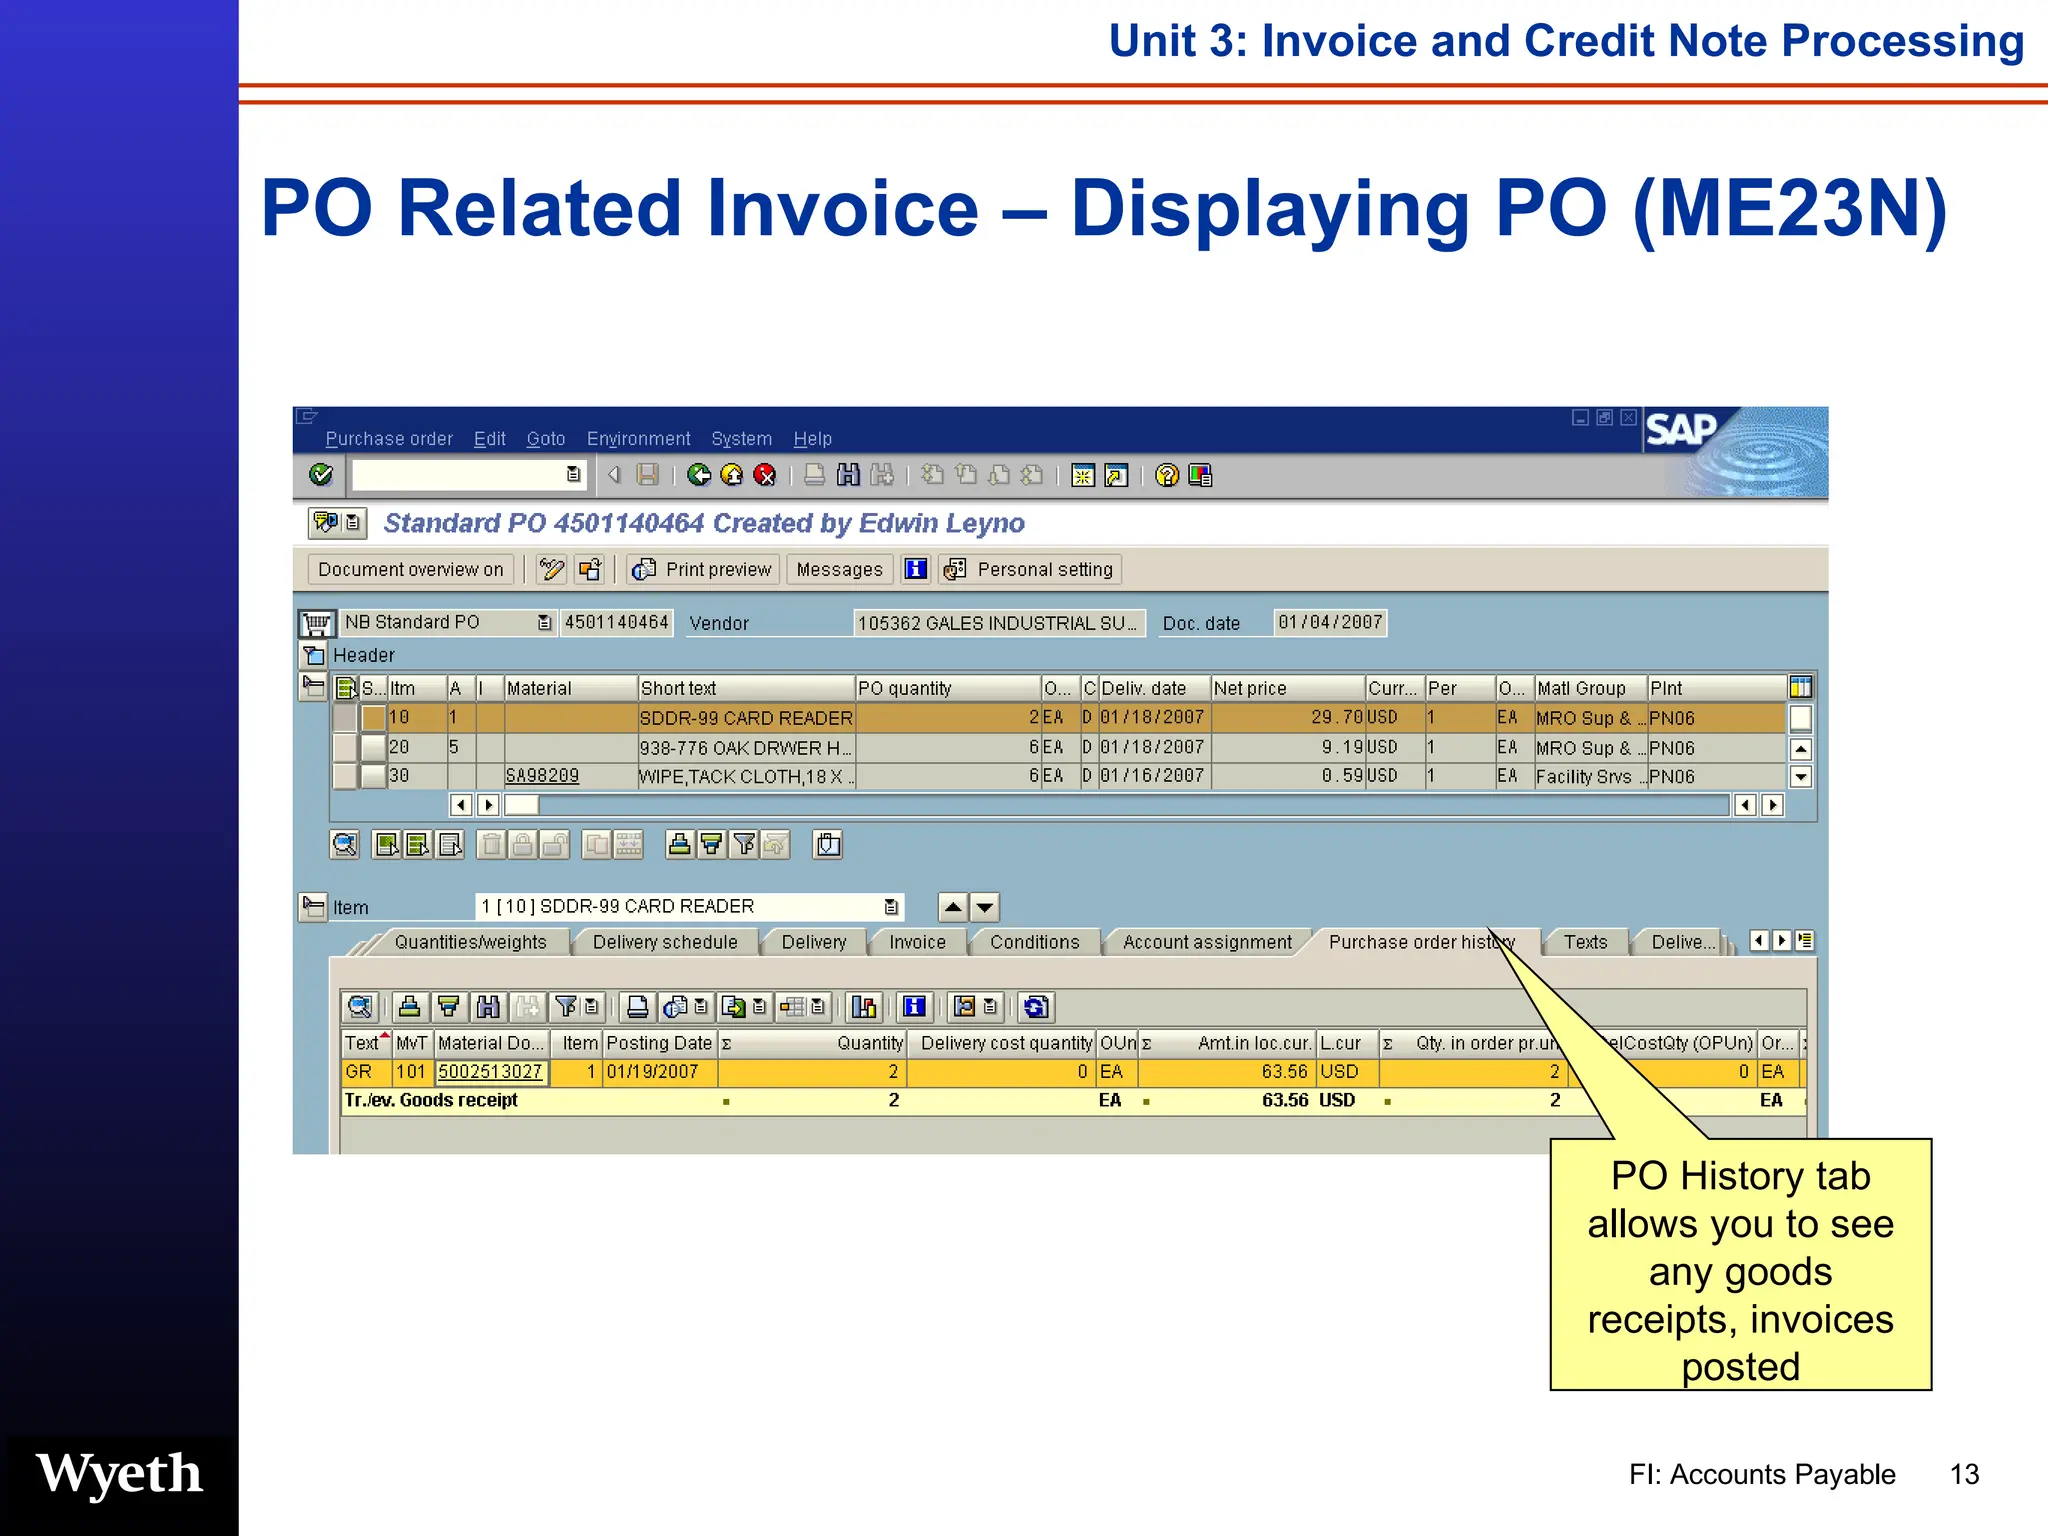Screen dimensions: 2048x1536
Task: Click the Generate shortcut icon
Action: pyautogui.click(x=1116, y=475)
